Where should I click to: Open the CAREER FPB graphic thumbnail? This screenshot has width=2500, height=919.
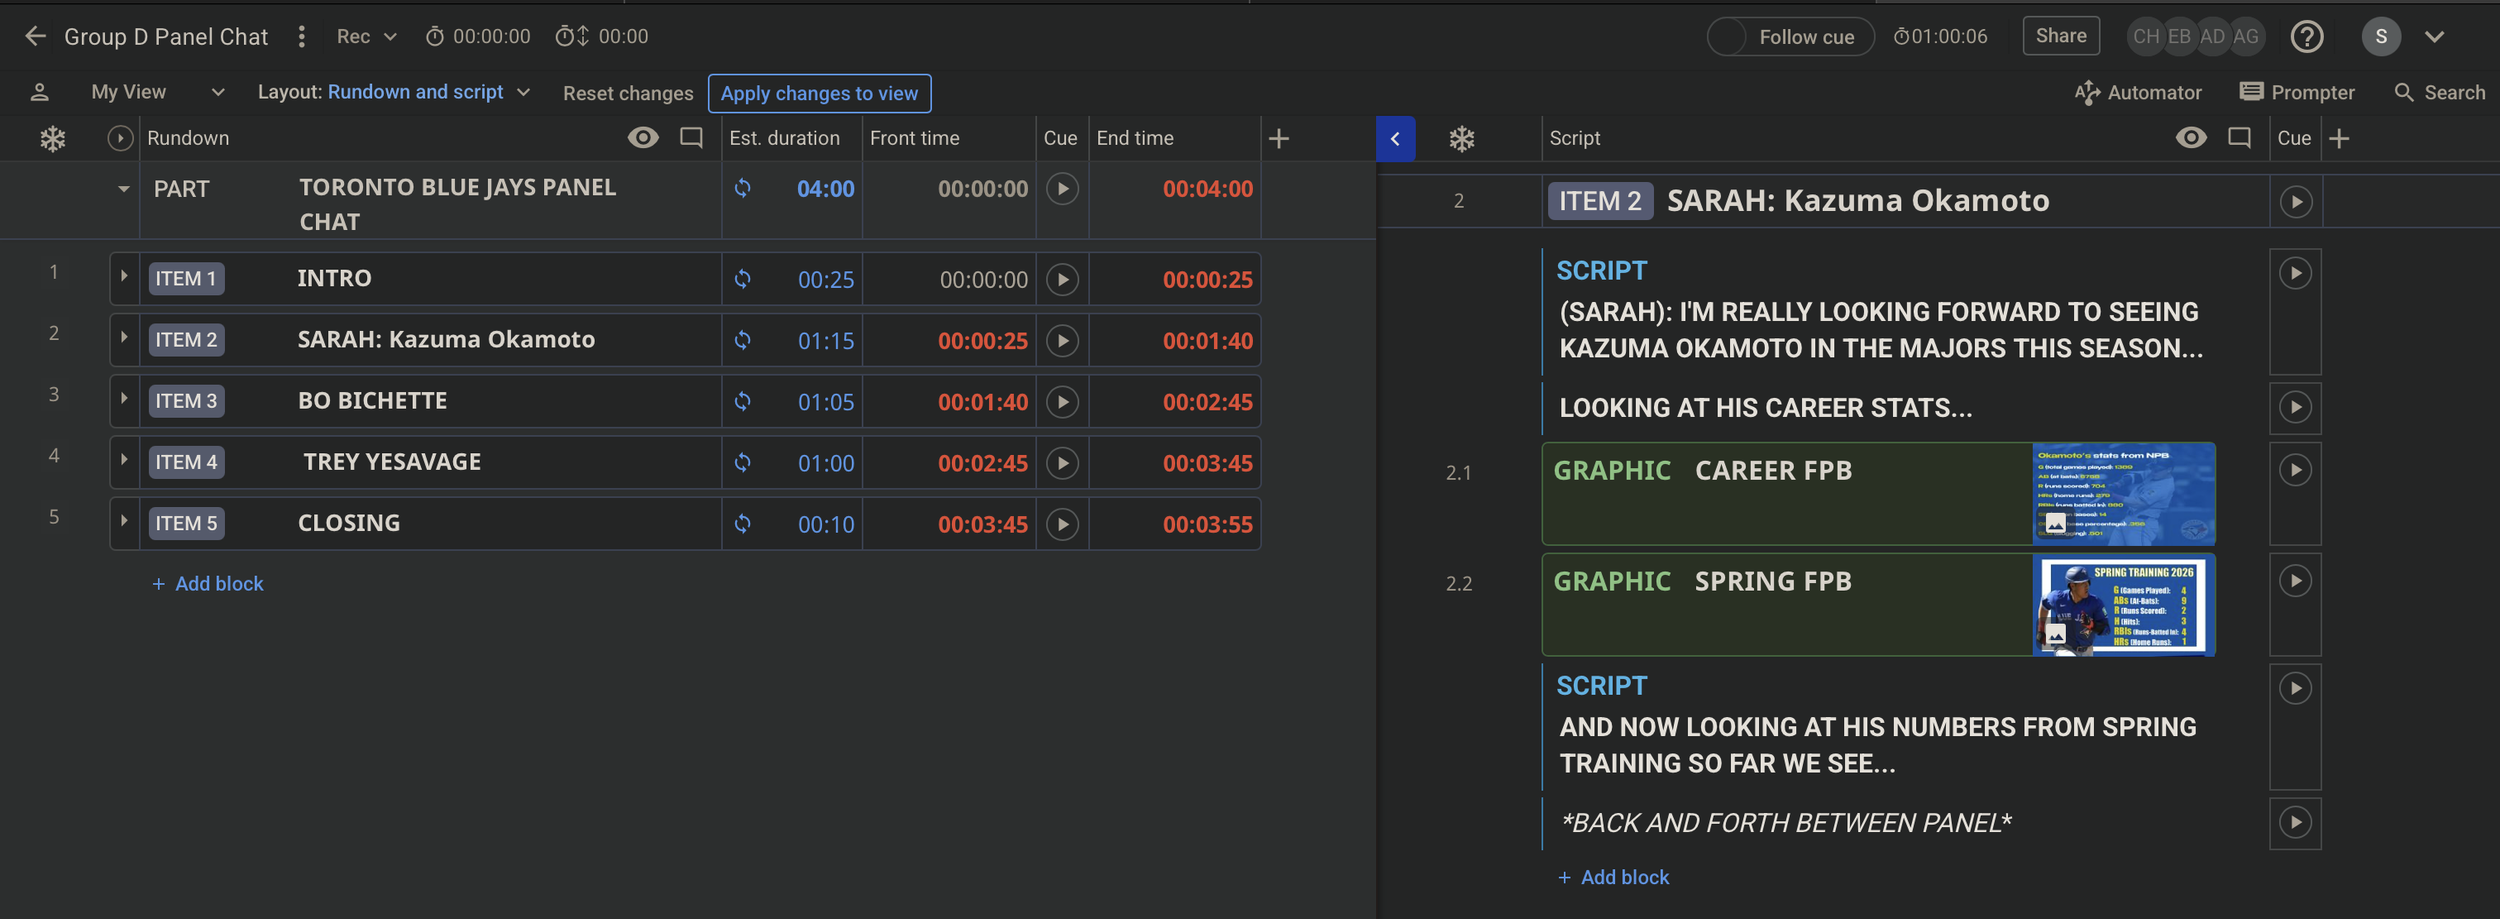pos(2124,494)
